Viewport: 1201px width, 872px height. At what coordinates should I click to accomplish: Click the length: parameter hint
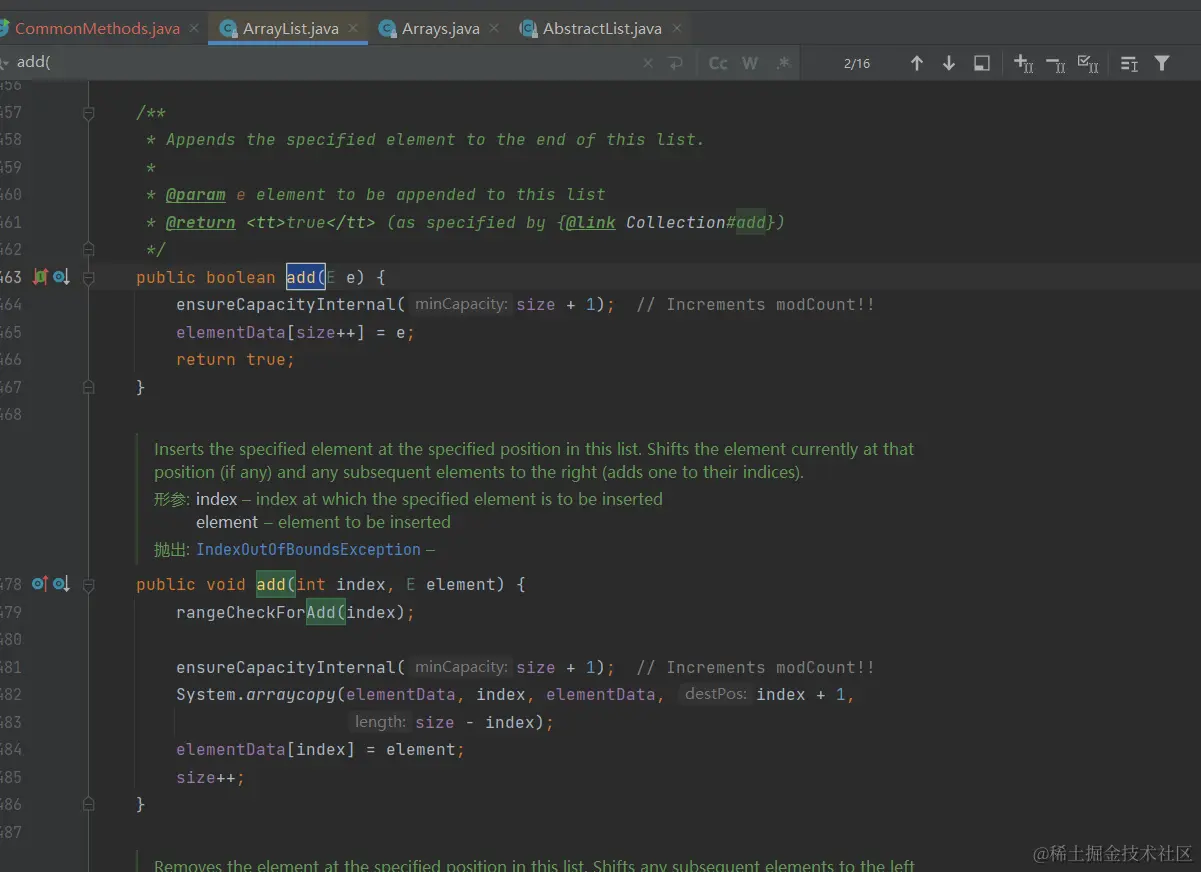point(380,722)
